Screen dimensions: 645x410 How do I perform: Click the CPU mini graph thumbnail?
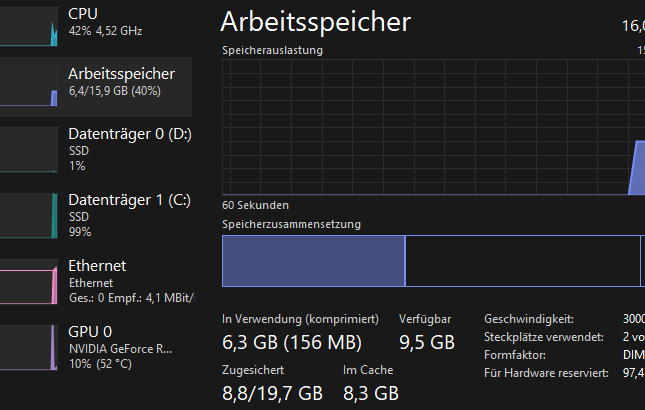click(29, 26)
